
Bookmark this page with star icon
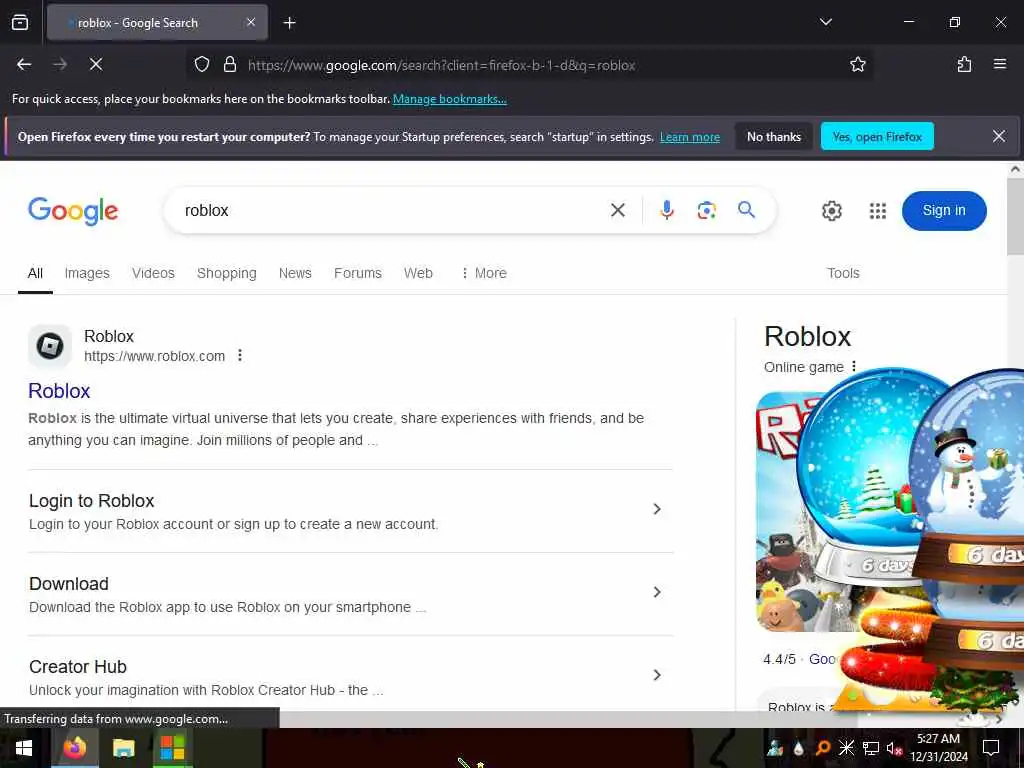(x=857, y=64)
